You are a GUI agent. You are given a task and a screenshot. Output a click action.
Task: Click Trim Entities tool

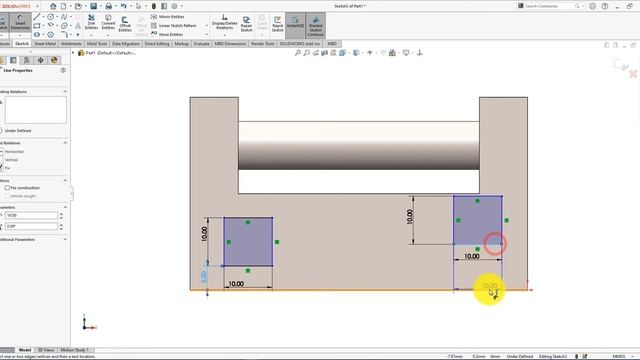(x=91, y=22)
